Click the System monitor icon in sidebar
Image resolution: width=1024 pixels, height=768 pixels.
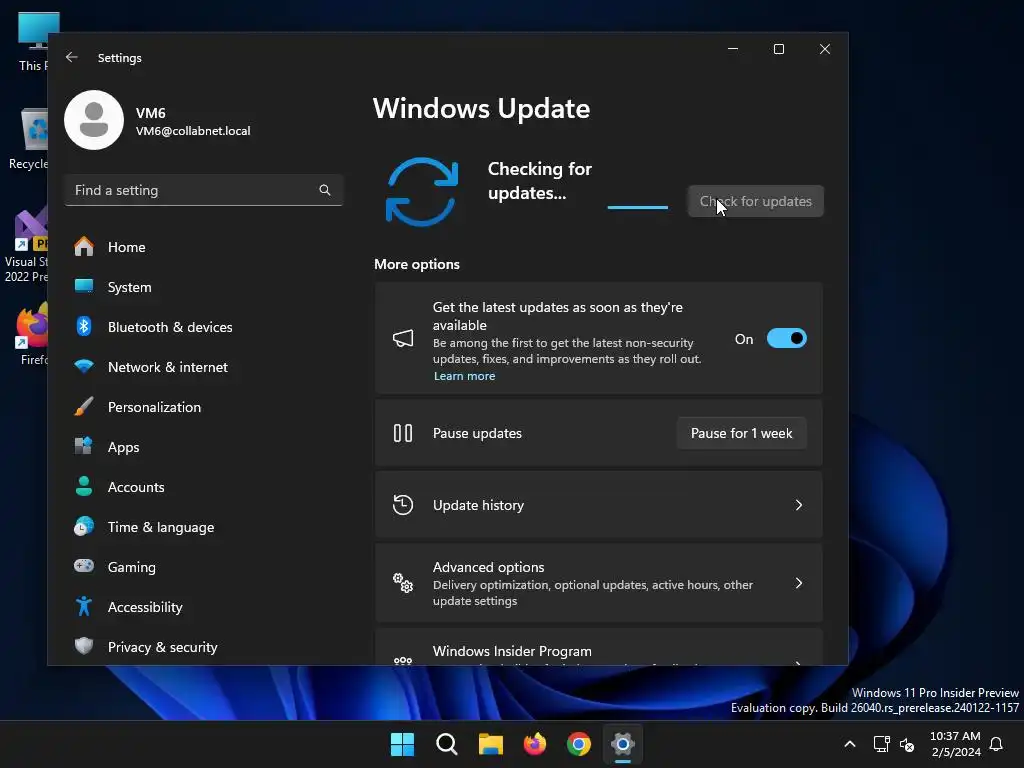coord(84,287)
